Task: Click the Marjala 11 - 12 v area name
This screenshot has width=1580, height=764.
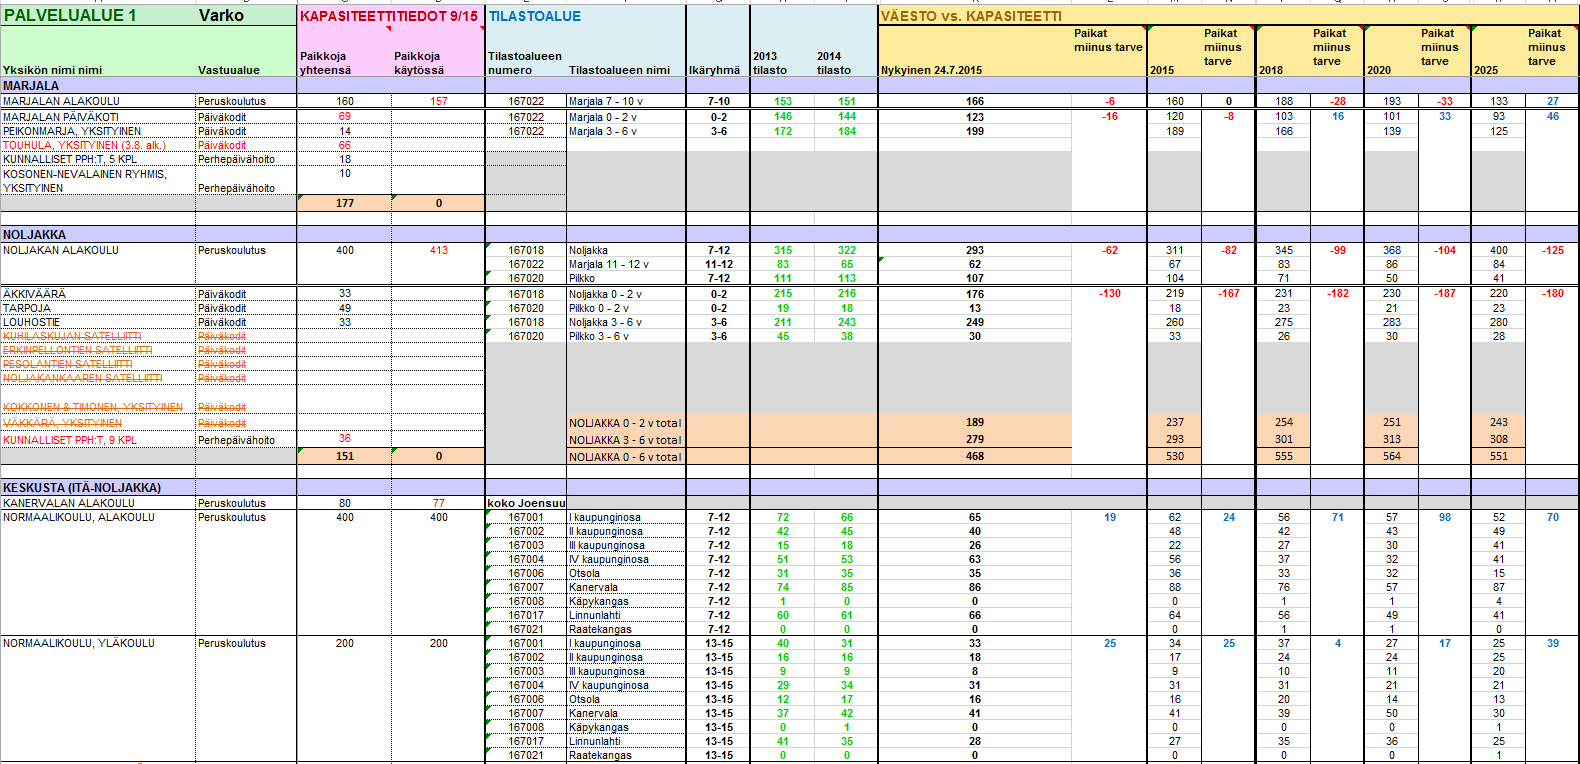Action: point(609,264)
